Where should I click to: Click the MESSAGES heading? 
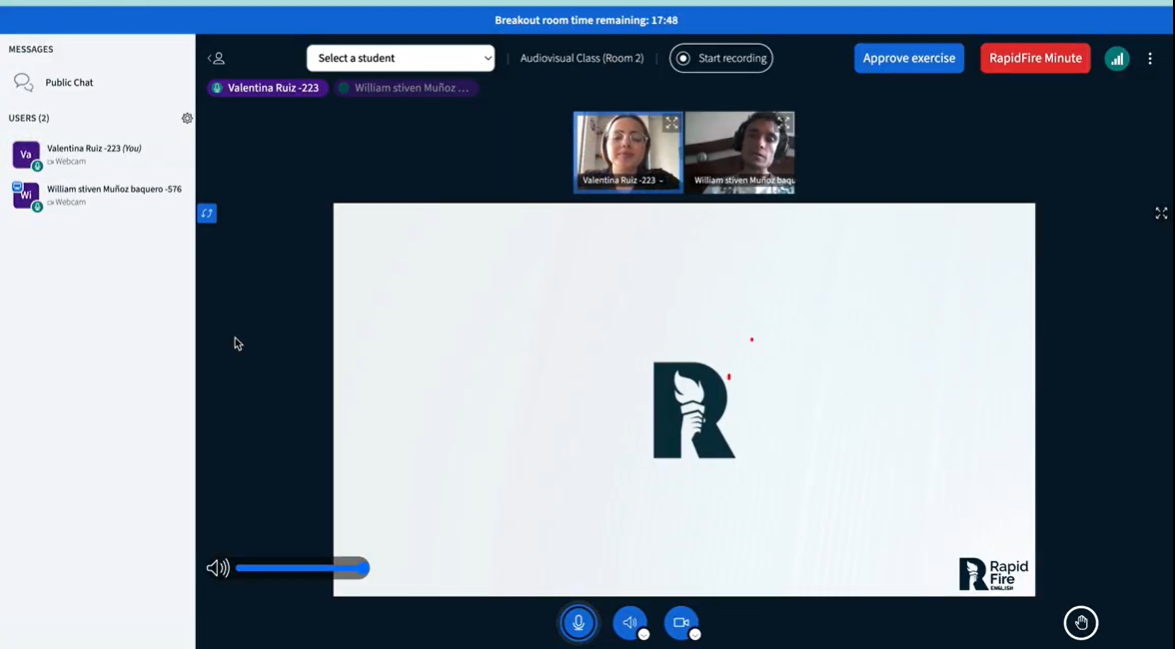pos(31,49)
